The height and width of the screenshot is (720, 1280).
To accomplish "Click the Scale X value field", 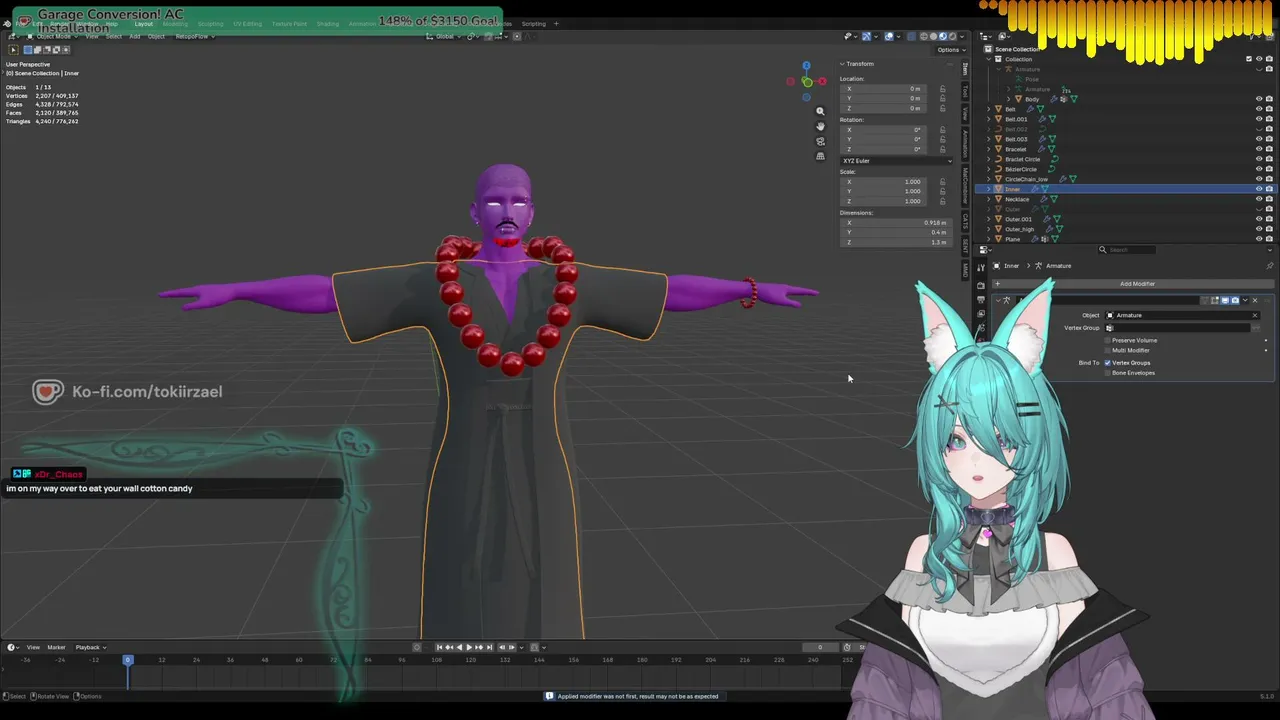I will coord(884,181).
